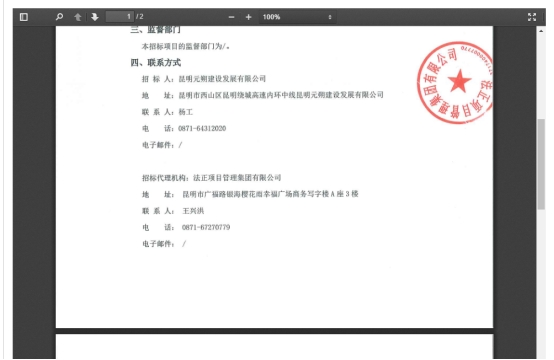Zoom out with the minus button
This screenshot has width=554, height=360.
[x=231, y=17]
